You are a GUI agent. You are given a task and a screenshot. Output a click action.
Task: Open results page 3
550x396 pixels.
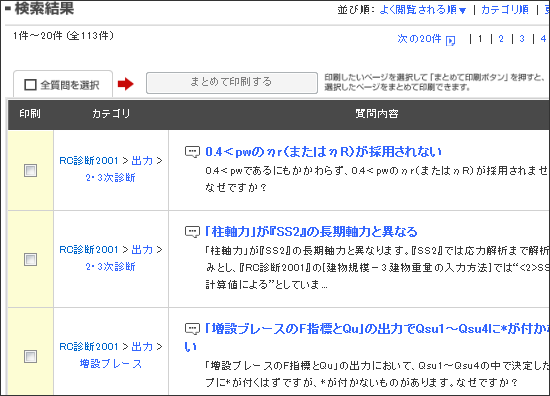pos(522,39)
